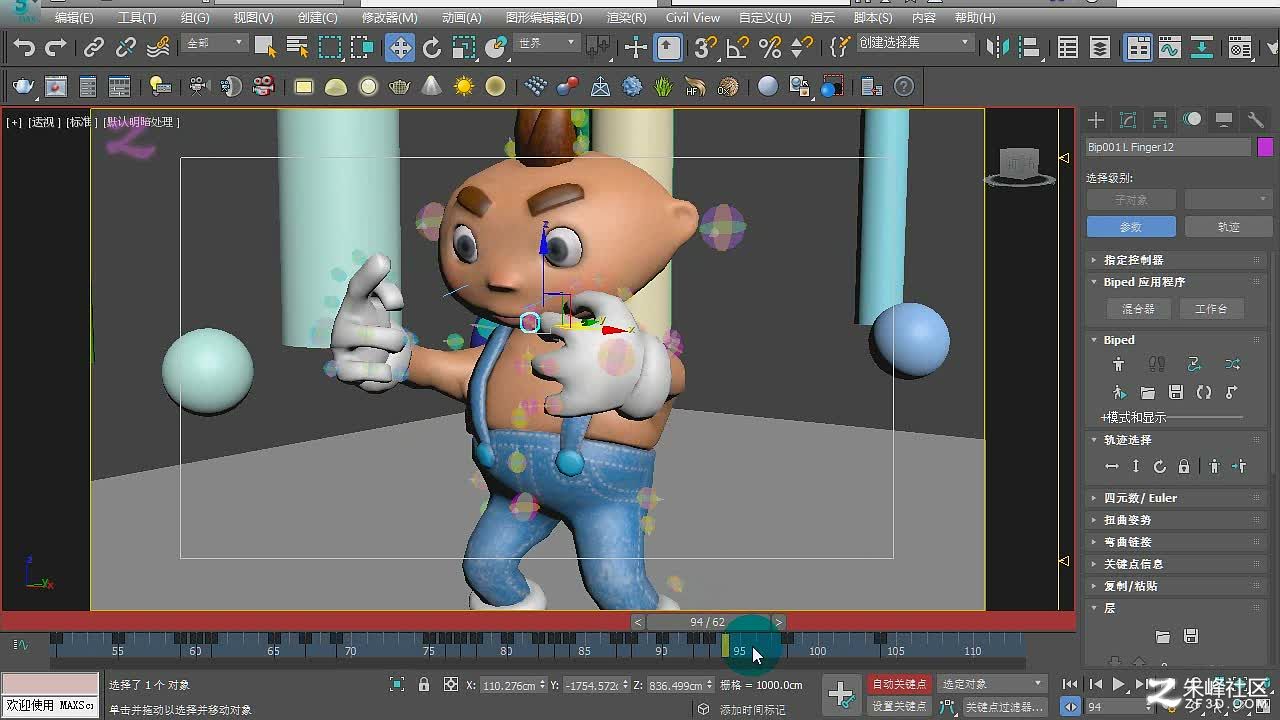Open the Curve Editor icon
The width and height of the screenshot is (1280, 720).
[1170, 47]
